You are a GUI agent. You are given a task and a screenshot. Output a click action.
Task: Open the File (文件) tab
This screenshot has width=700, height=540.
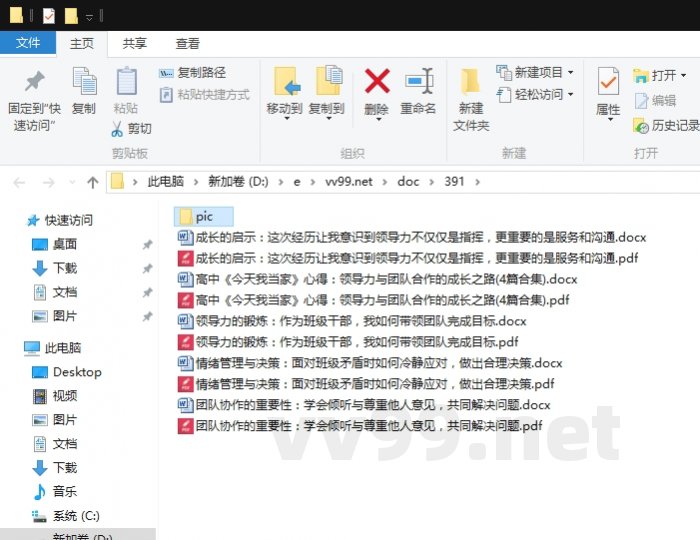28,43
